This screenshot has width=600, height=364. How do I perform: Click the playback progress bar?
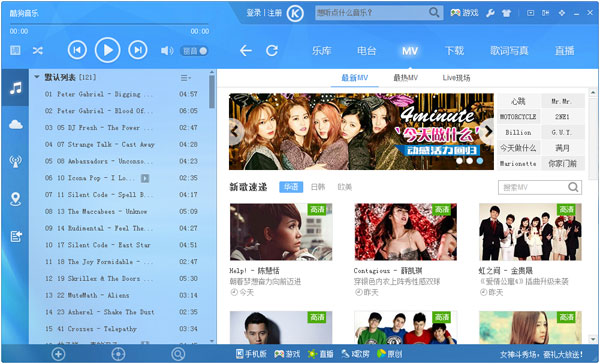pos(109,24)
